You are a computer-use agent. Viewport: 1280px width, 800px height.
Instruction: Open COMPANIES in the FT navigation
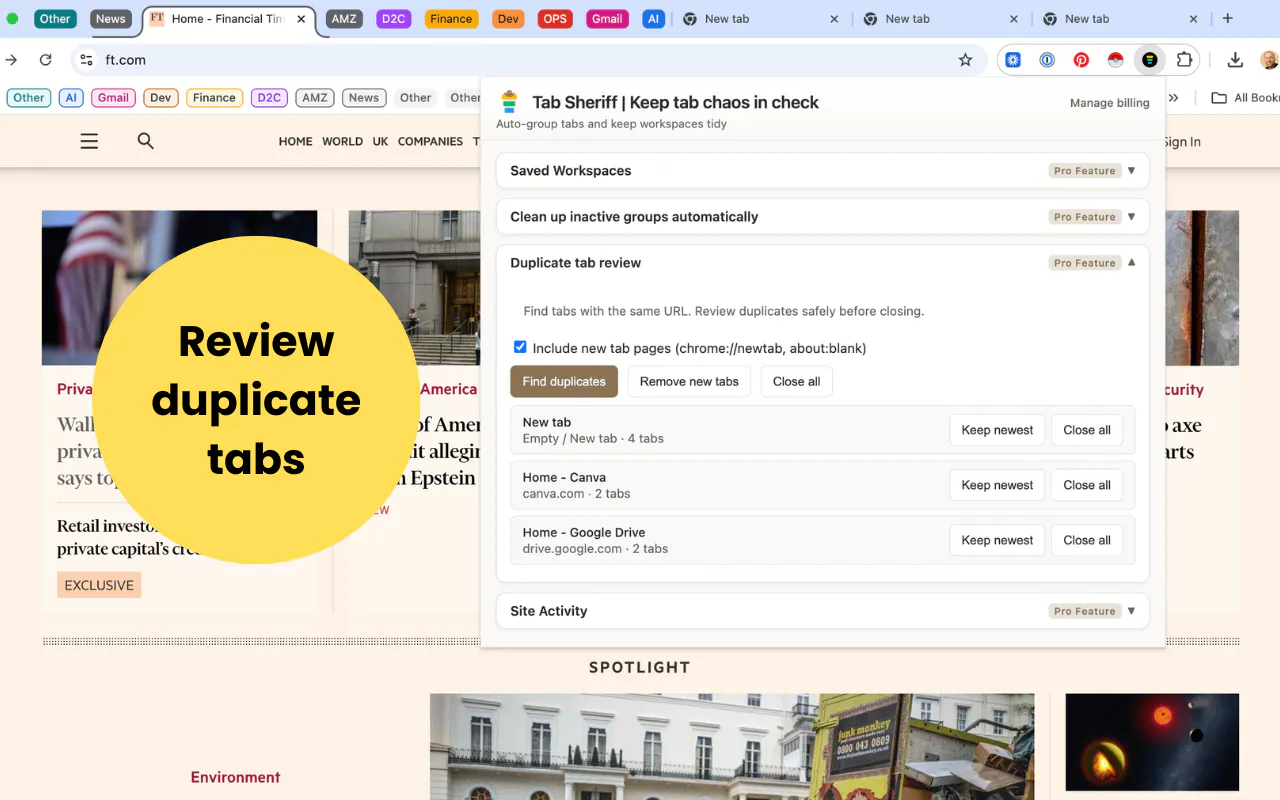430,142
